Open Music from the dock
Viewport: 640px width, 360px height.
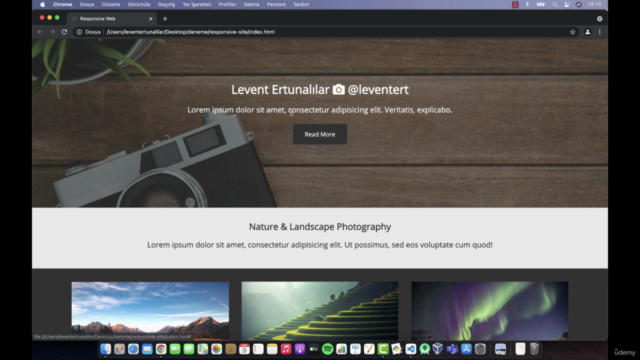pos(286,349)
